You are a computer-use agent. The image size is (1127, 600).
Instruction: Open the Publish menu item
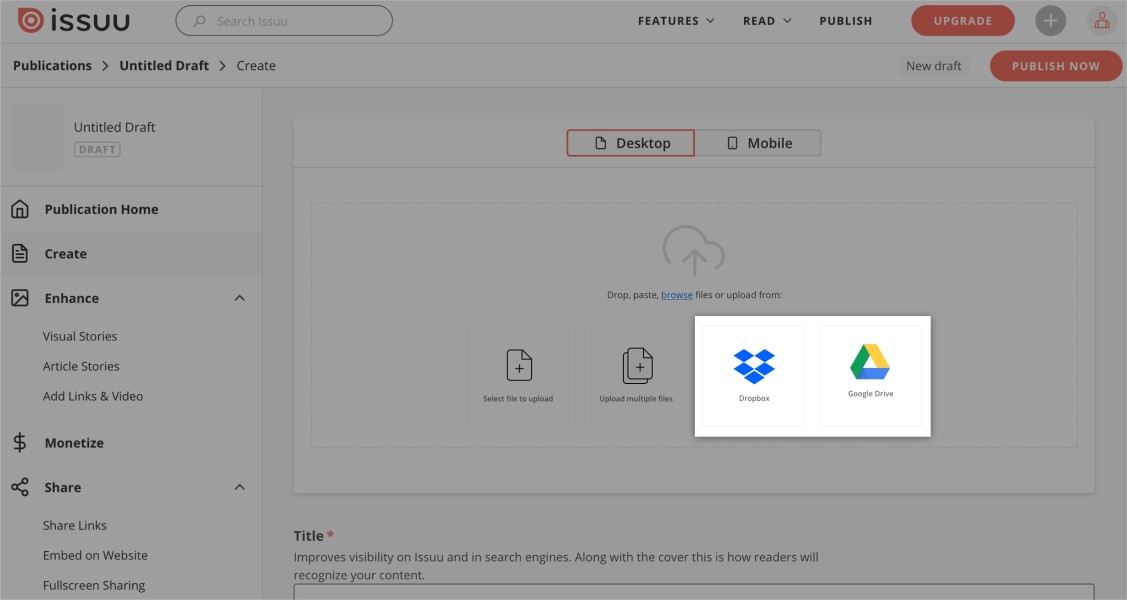coord(845,21)
